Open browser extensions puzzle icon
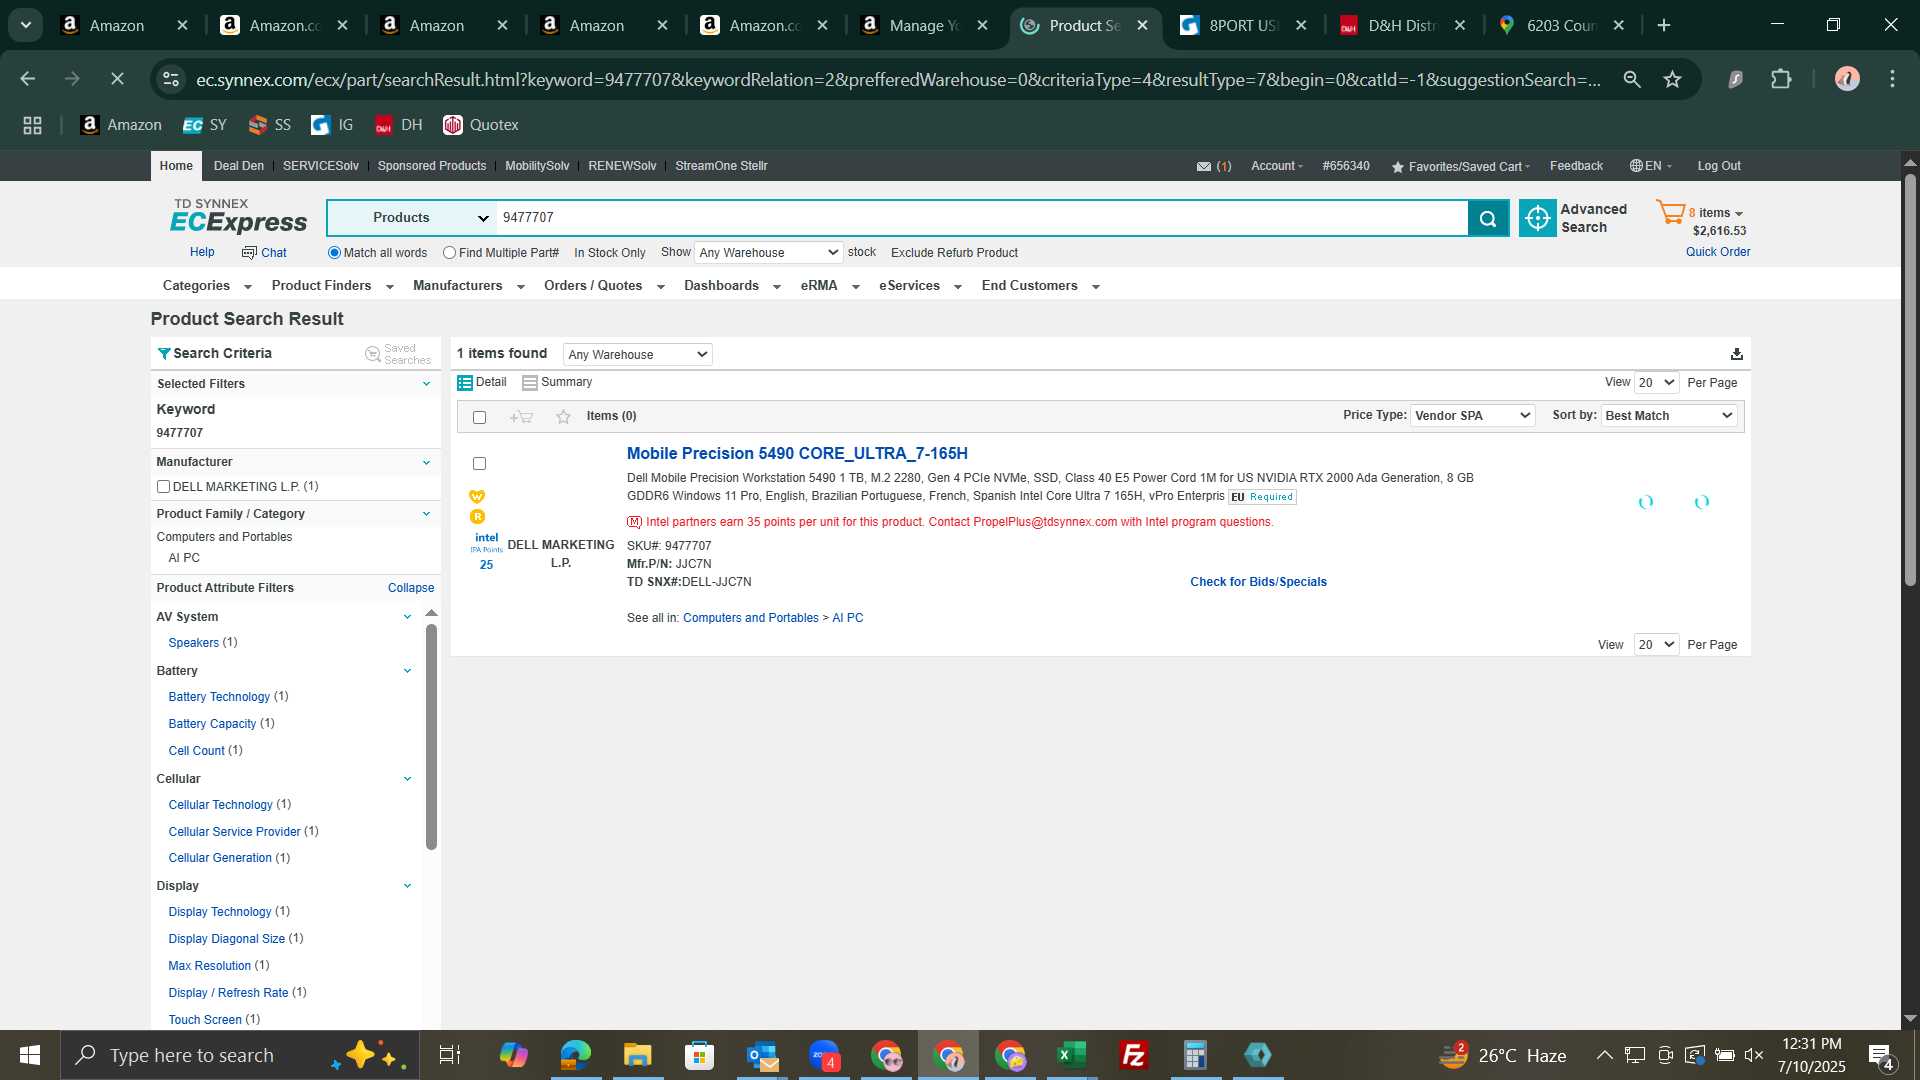This screenshot has width=1920, height=1080. pyautogui.click(x=1781, y=79)
